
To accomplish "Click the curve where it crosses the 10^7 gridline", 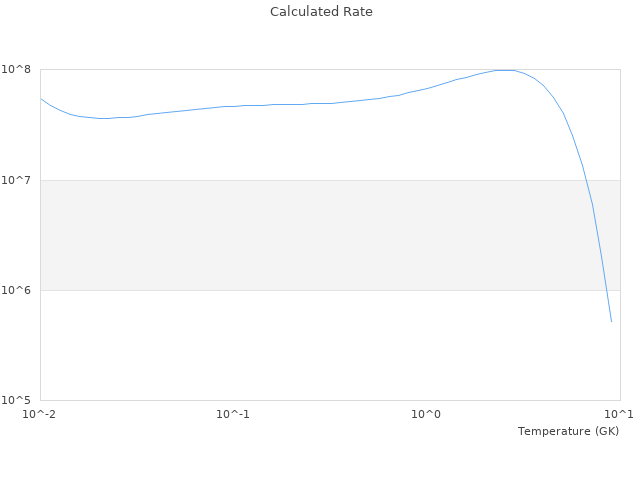I will coord(586,180).
